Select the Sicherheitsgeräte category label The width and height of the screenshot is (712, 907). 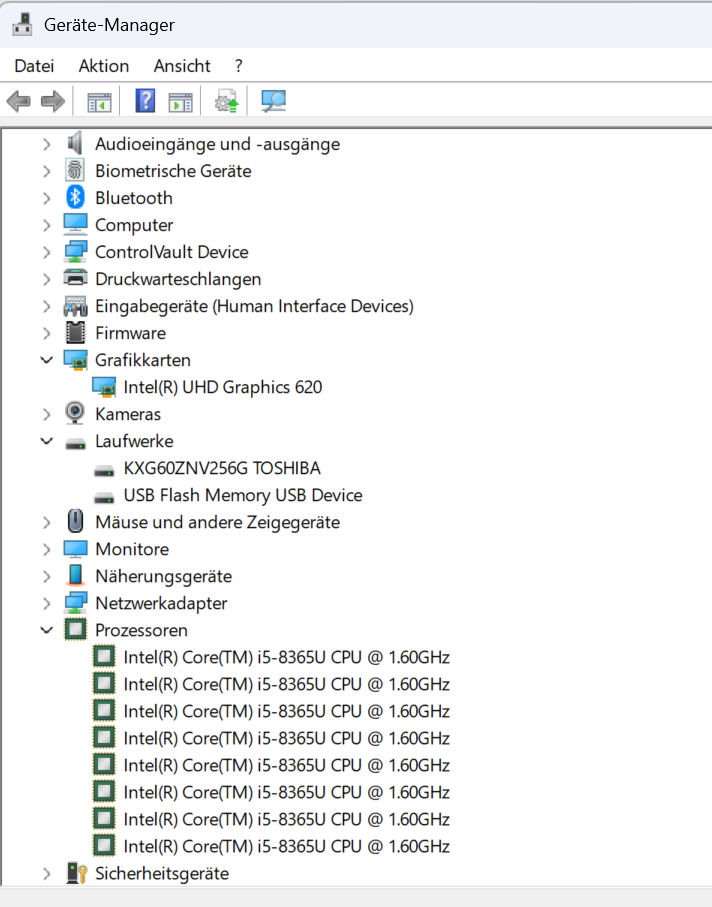[162, 873]
